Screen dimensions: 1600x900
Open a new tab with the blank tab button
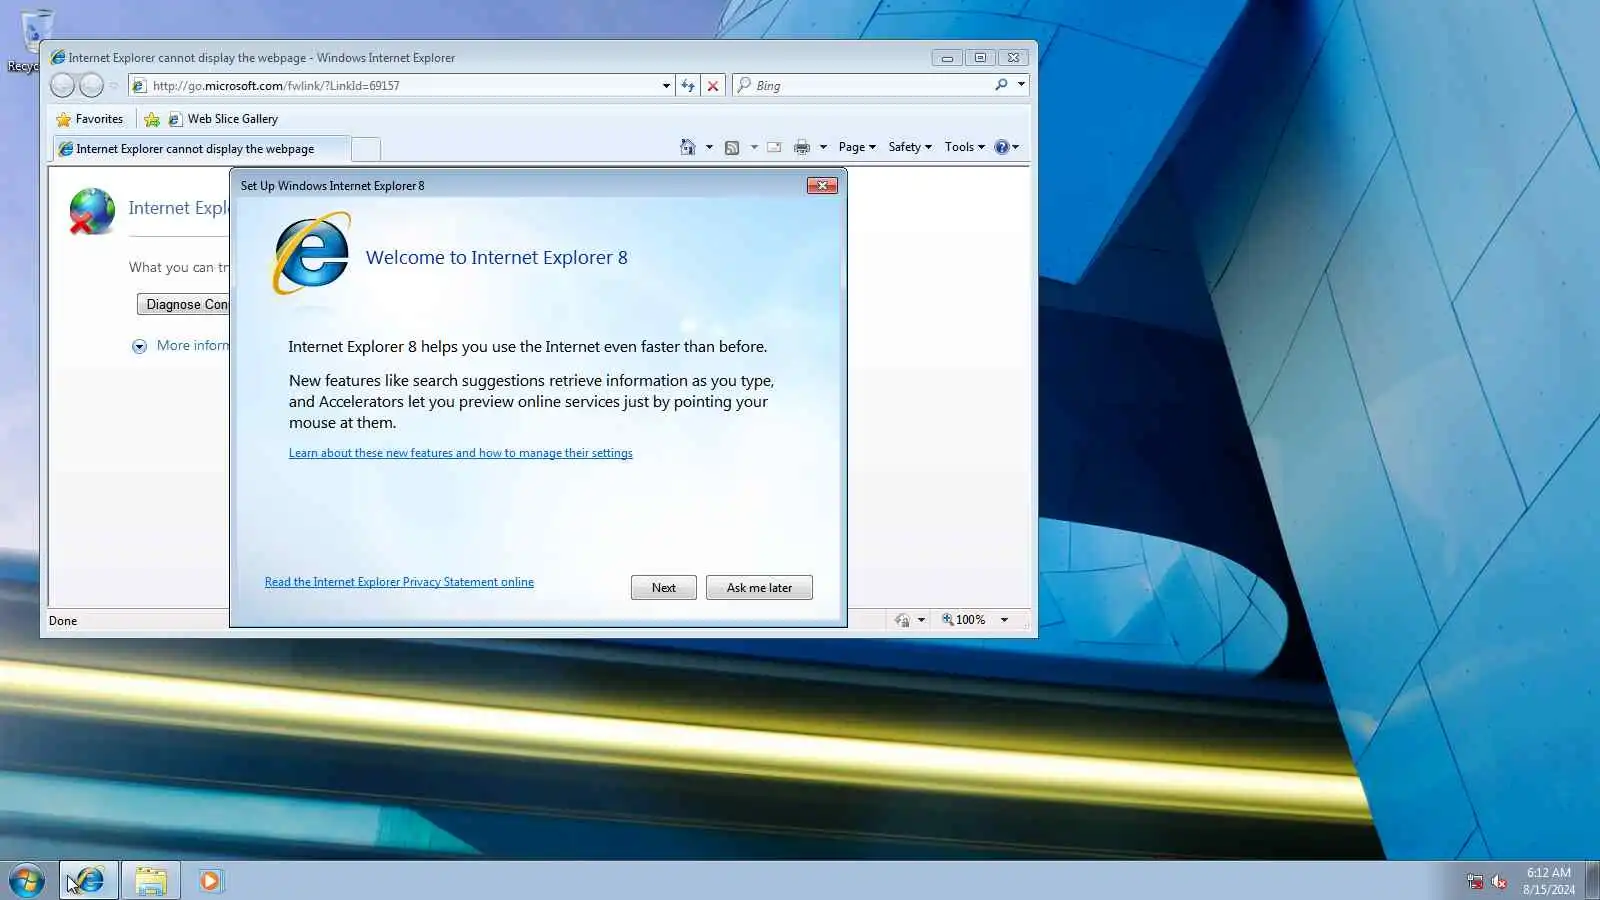click(x=366, y=149)
